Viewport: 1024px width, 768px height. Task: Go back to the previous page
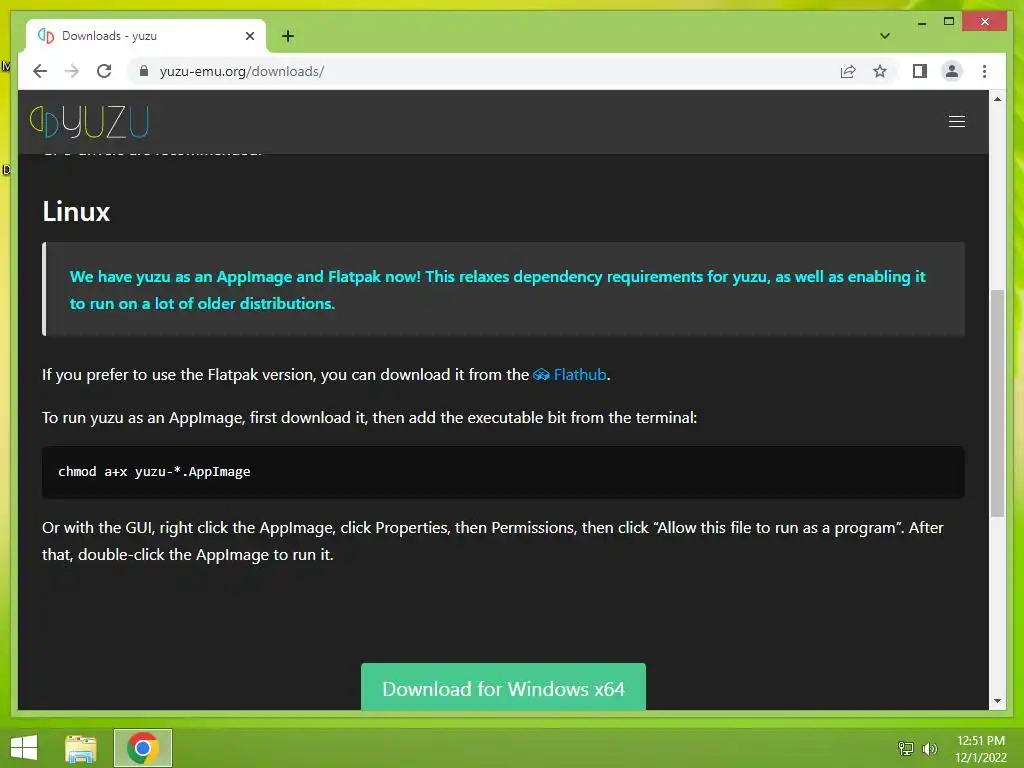point(40,71)
